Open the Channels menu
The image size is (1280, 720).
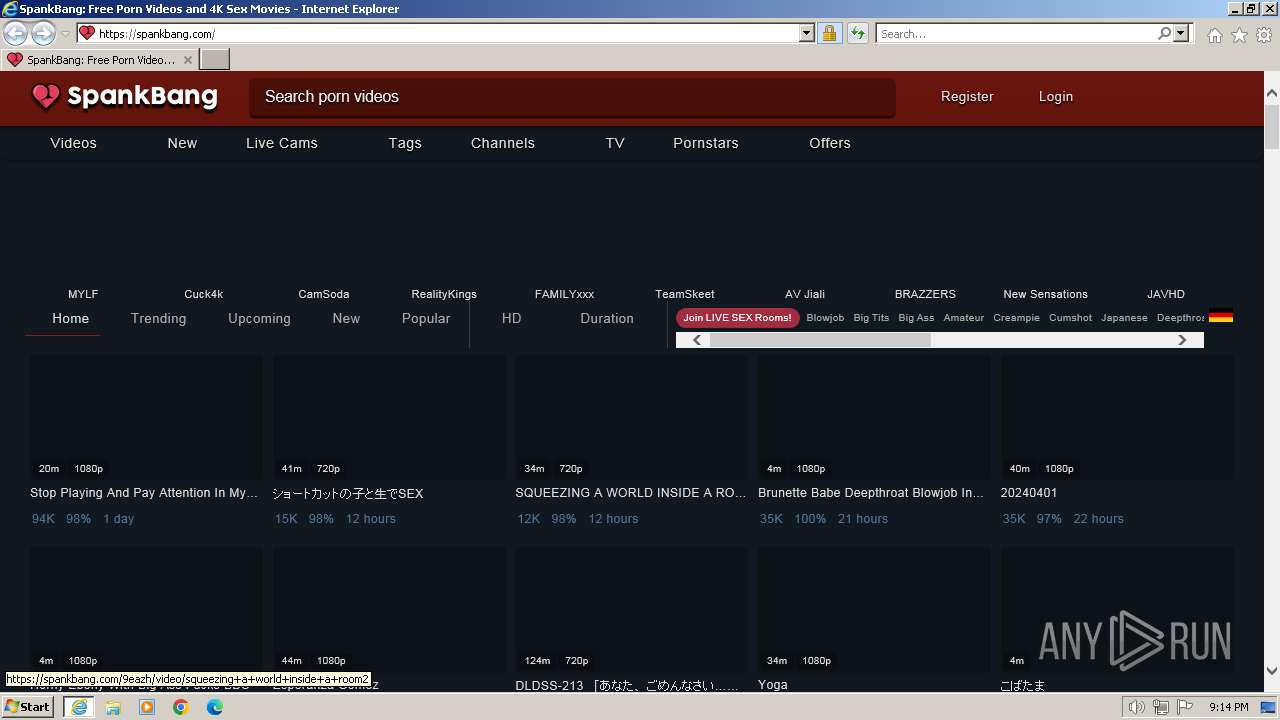click(503, 143)
